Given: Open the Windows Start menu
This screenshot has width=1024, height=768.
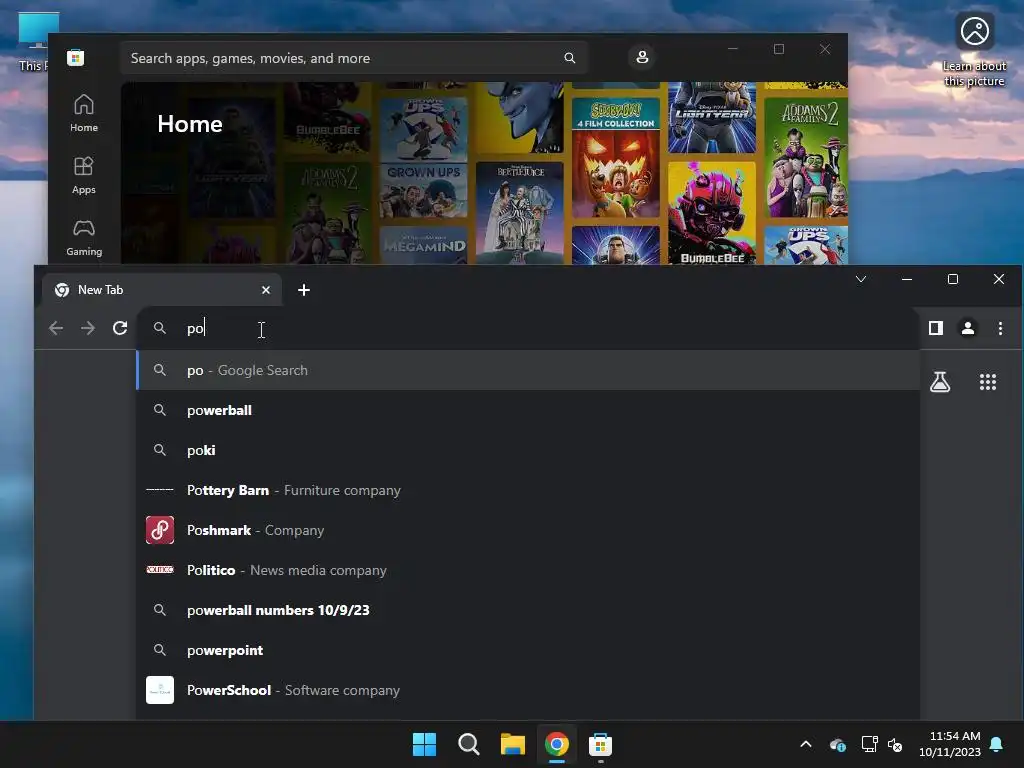Looking at the screenshot, I should click(424, 744).
